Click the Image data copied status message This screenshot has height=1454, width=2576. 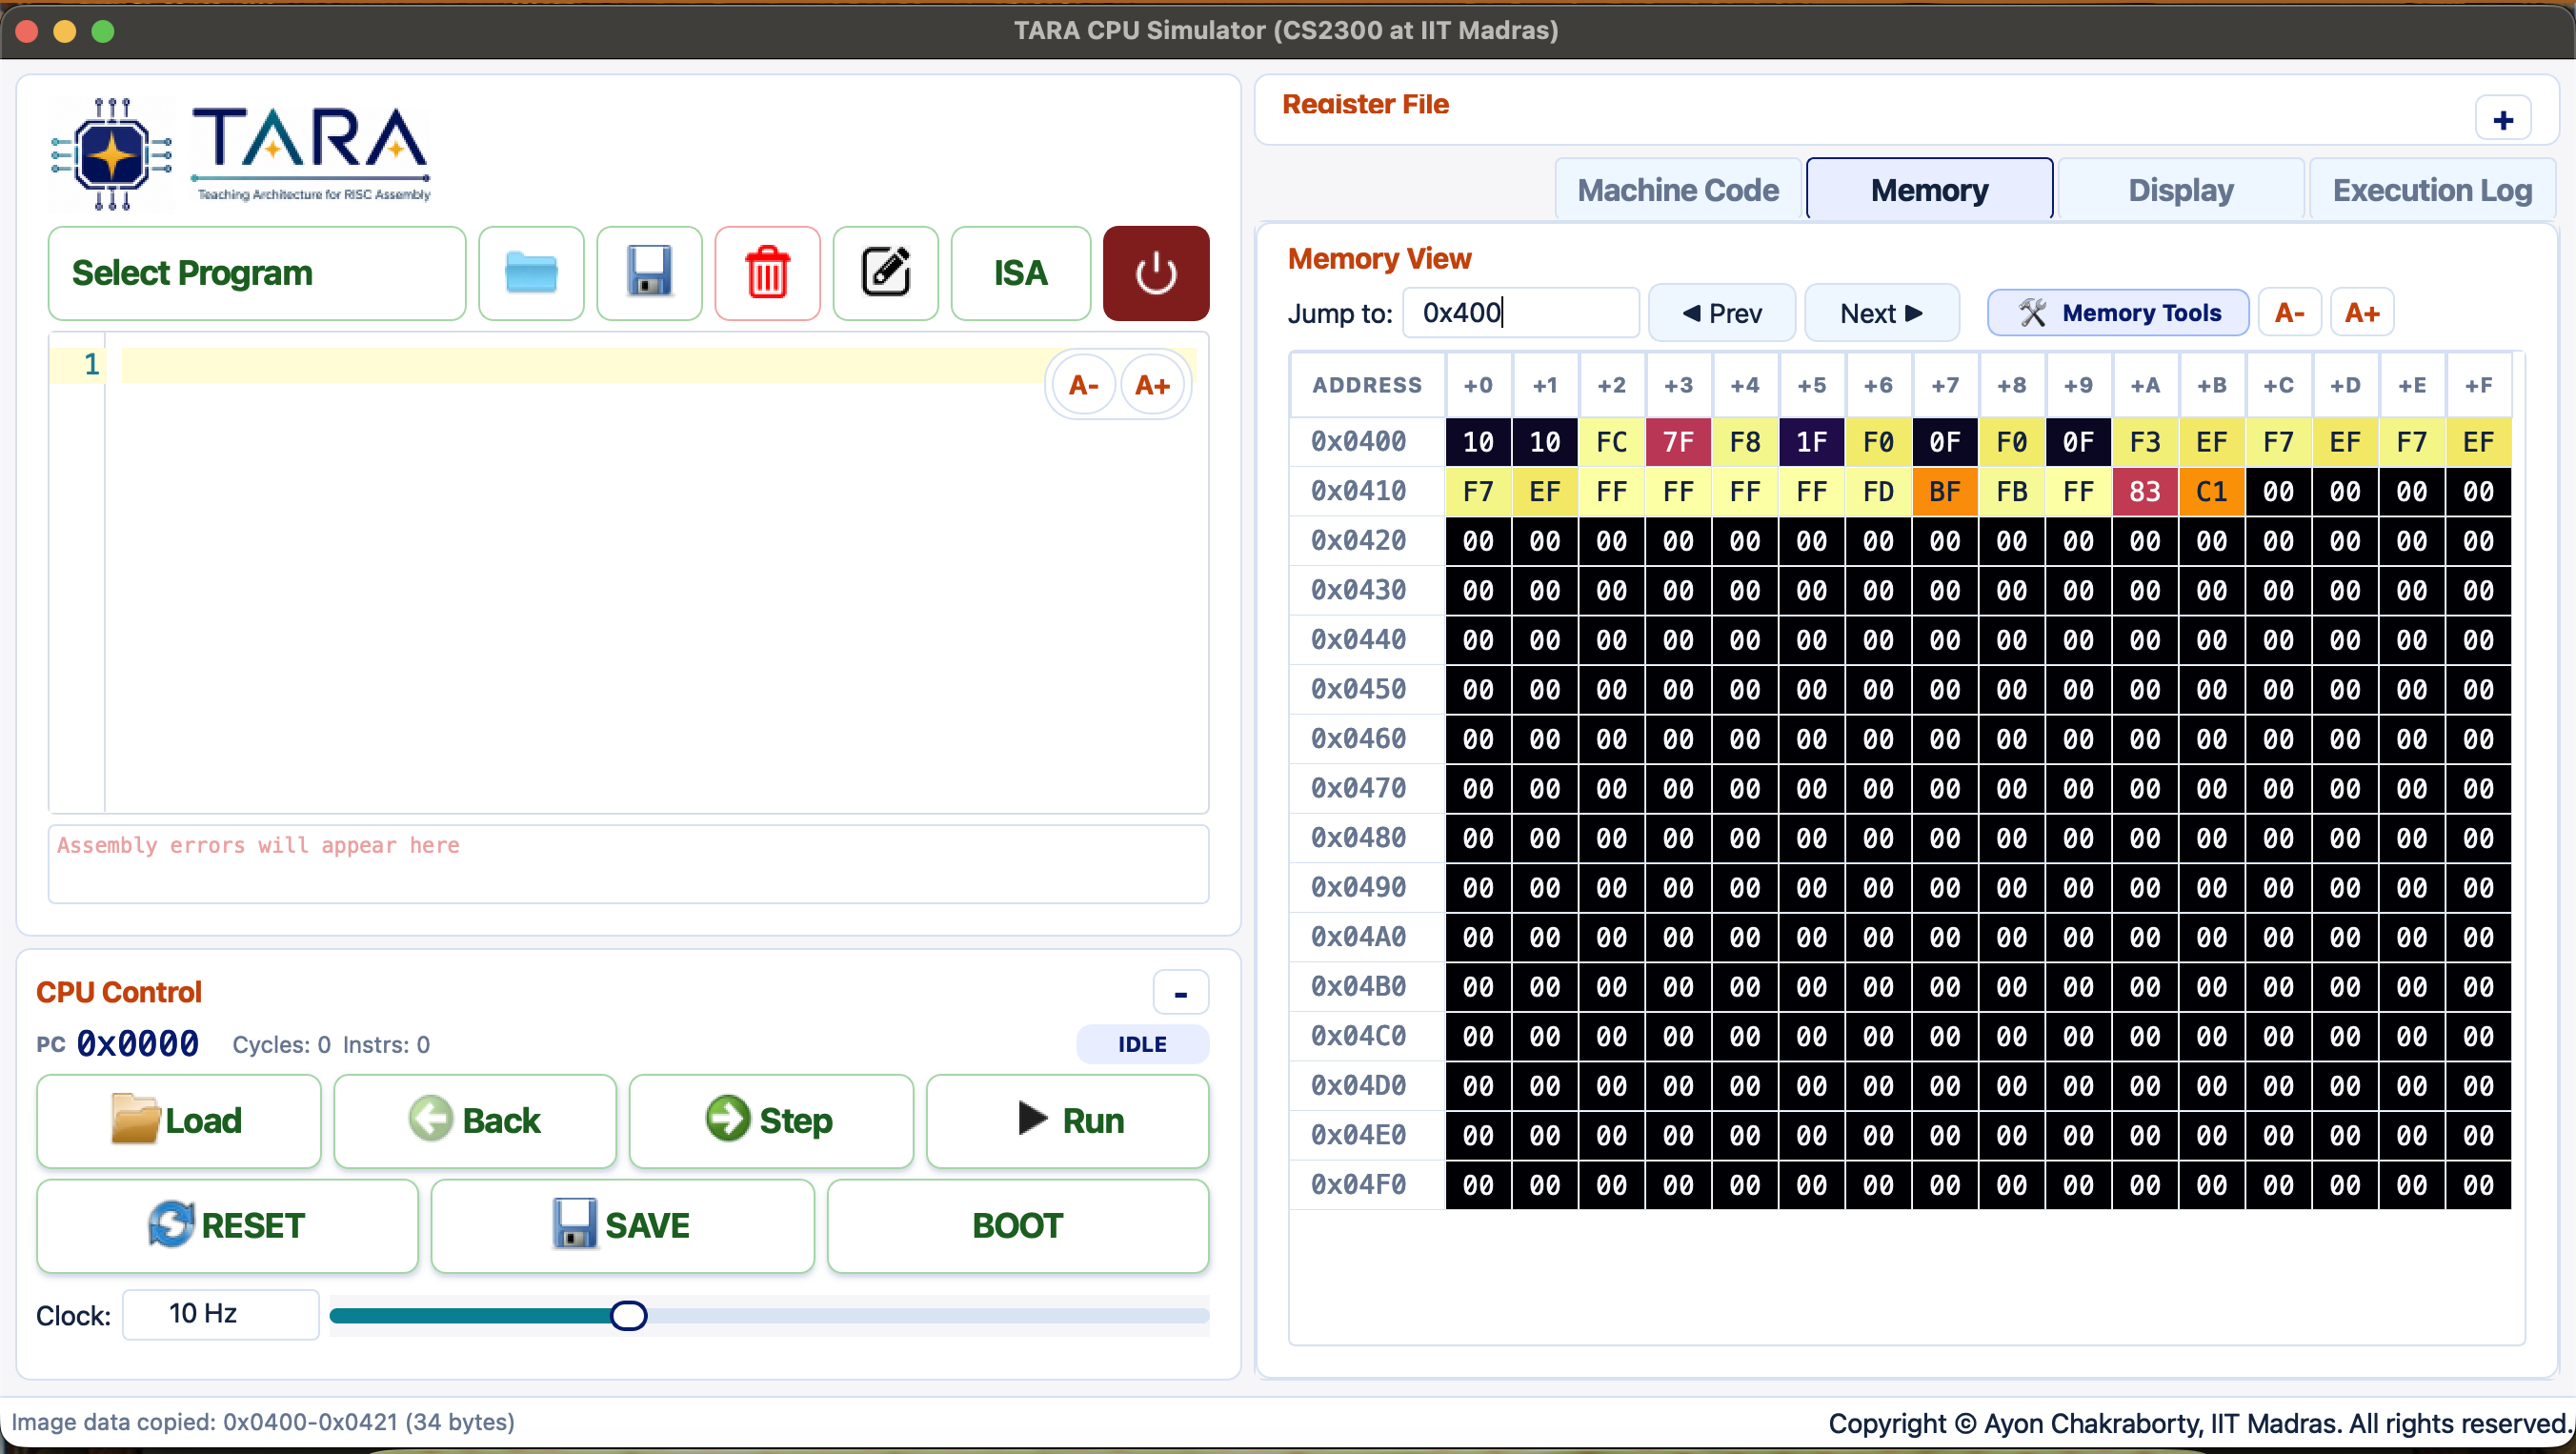pyautogui.click(x=263, y=1423)
